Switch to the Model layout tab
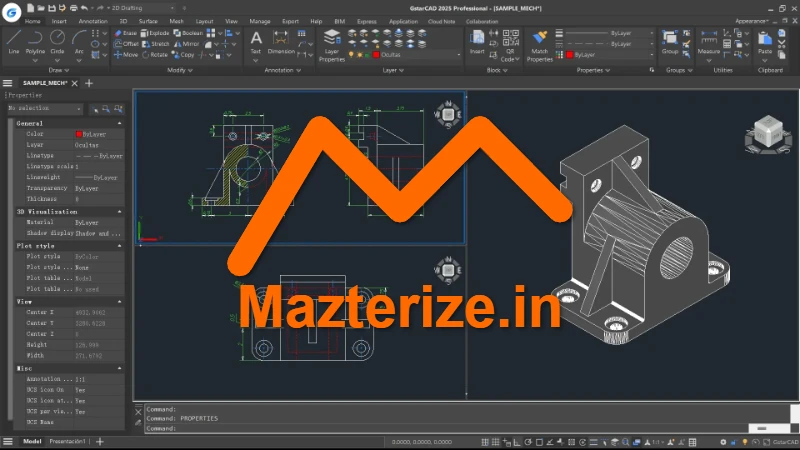Viewport: 800px width, 450px height. (32, 441)
